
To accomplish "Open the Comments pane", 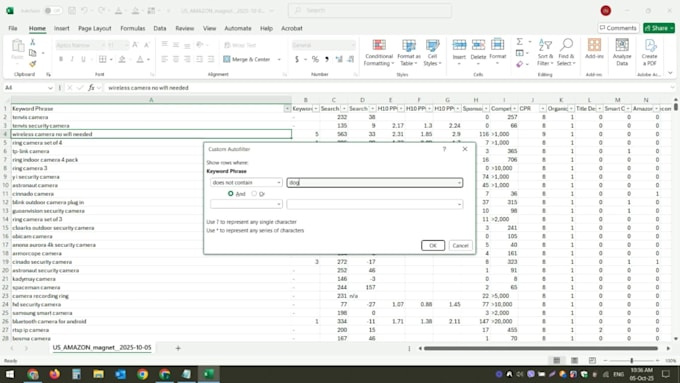I will [618, 28].
